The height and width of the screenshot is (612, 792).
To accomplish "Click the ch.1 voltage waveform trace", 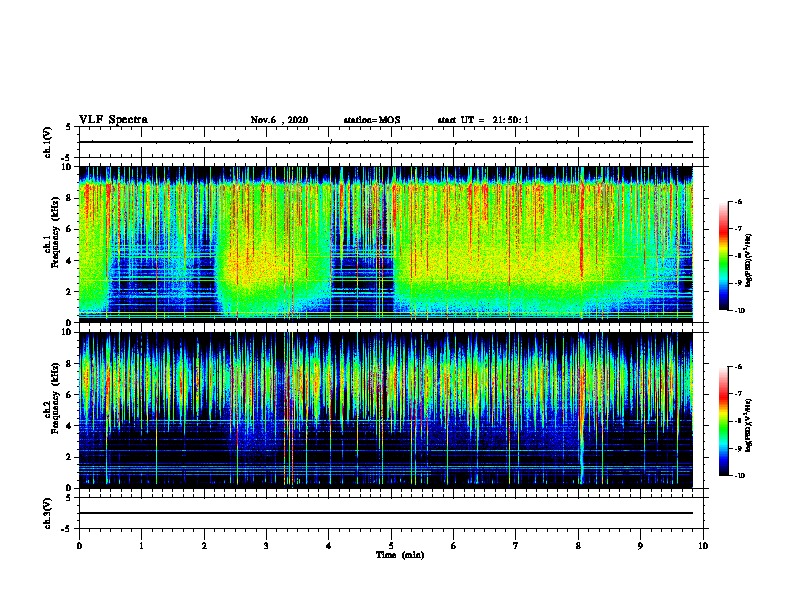I will pyautogui.click(x=386, y=142).
